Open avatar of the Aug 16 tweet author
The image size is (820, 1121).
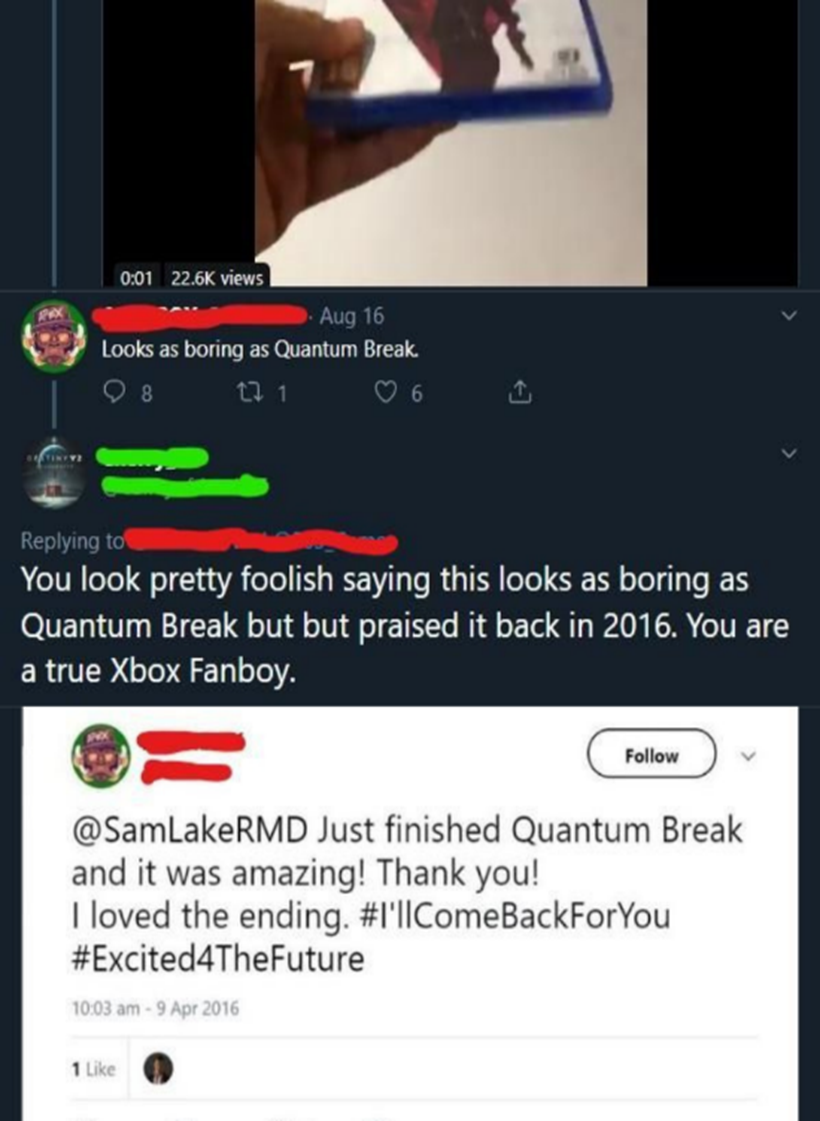click(54, 337)
